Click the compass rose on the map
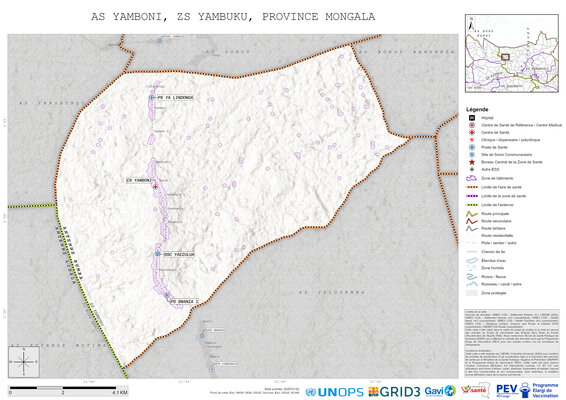The image size is (566, 400). click(24, 362)
